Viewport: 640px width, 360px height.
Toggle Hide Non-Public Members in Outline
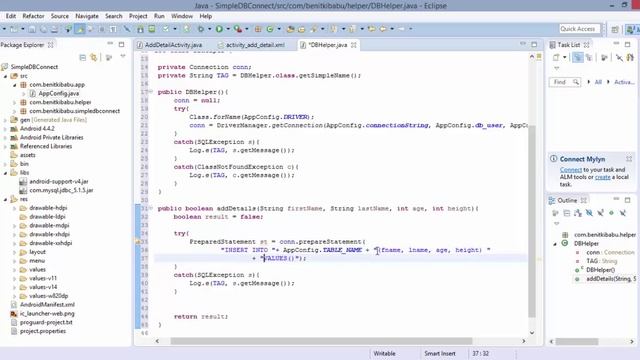point(611,213)
